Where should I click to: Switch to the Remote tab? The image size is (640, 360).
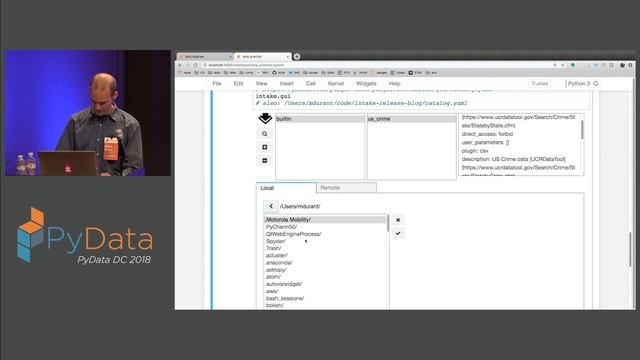[x=346, y=188]
